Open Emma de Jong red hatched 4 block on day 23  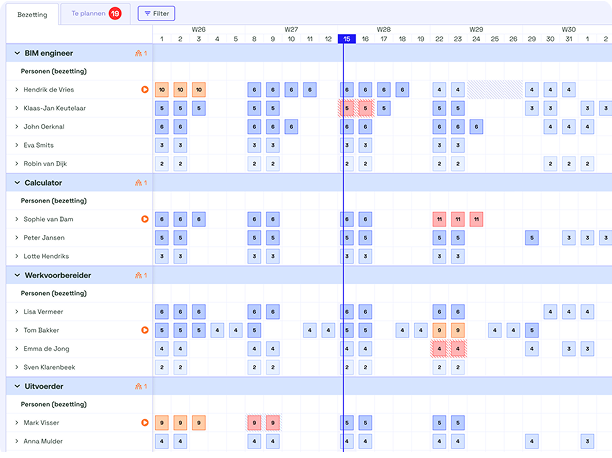coord(458,349)
